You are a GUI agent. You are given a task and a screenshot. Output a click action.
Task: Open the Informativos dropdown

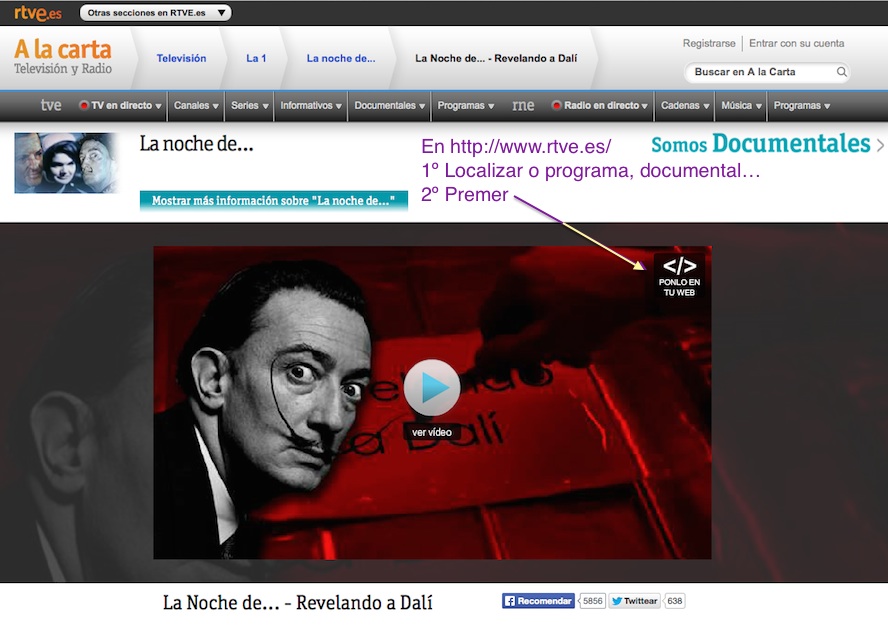311,104
